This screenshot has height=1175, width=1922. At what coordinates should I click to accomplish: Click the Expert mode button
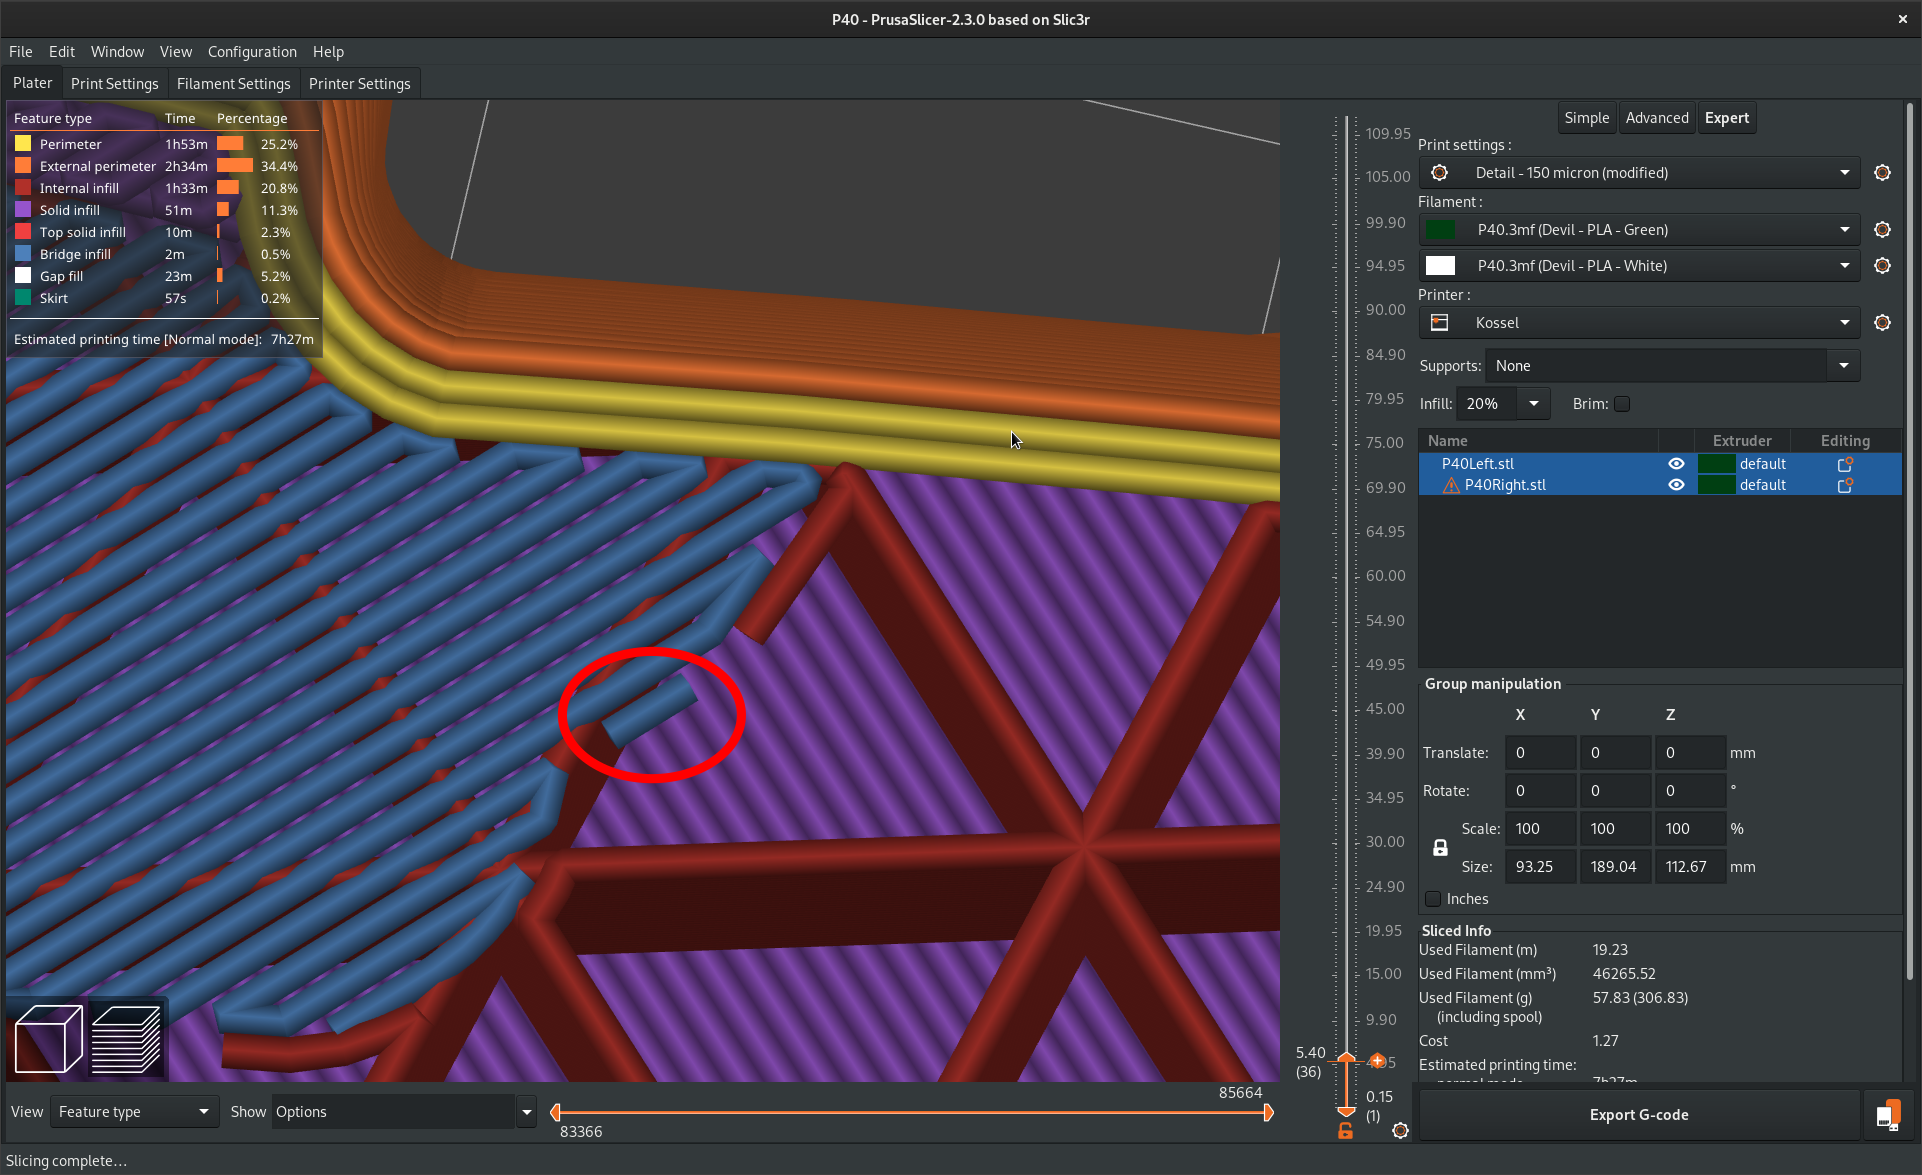[1726, 118]
